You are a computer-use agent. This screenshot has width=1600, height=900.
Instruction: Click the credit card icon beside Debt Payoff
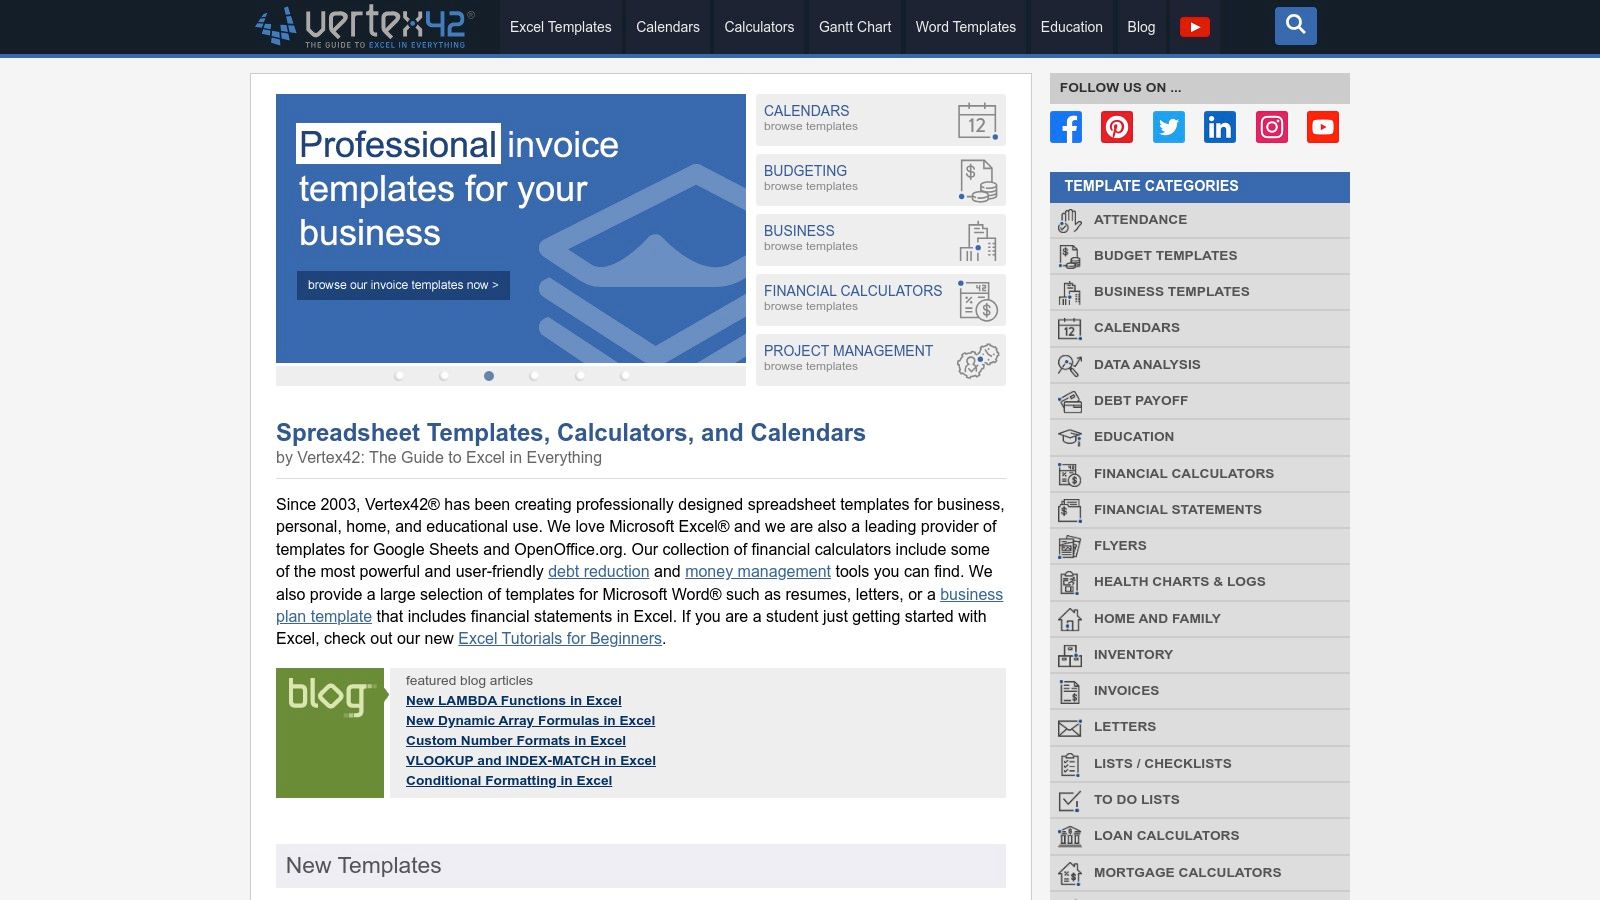tap(1070, 401)
